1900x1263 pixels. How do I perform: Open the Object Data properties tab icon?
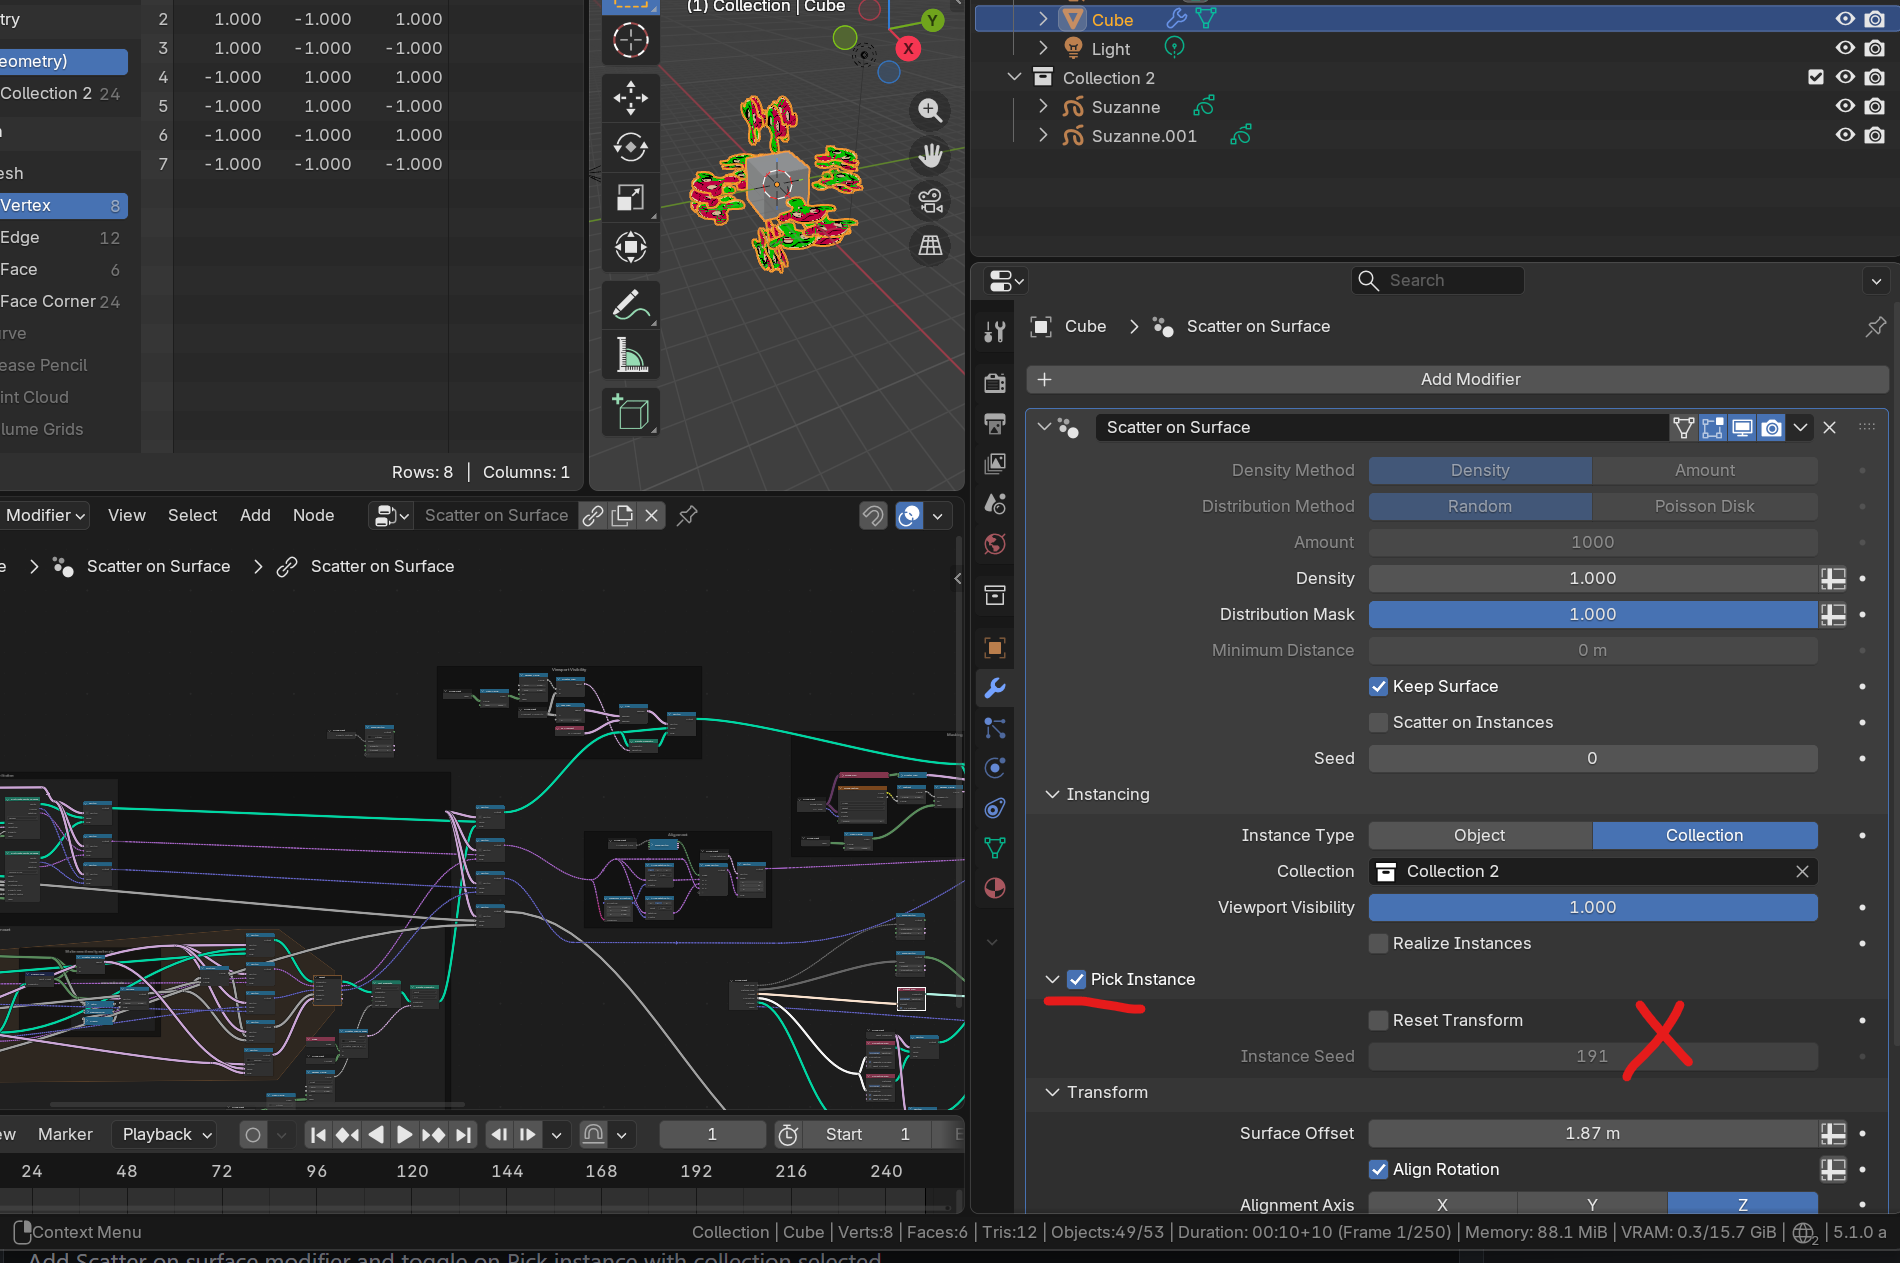(x=994, y=848)
